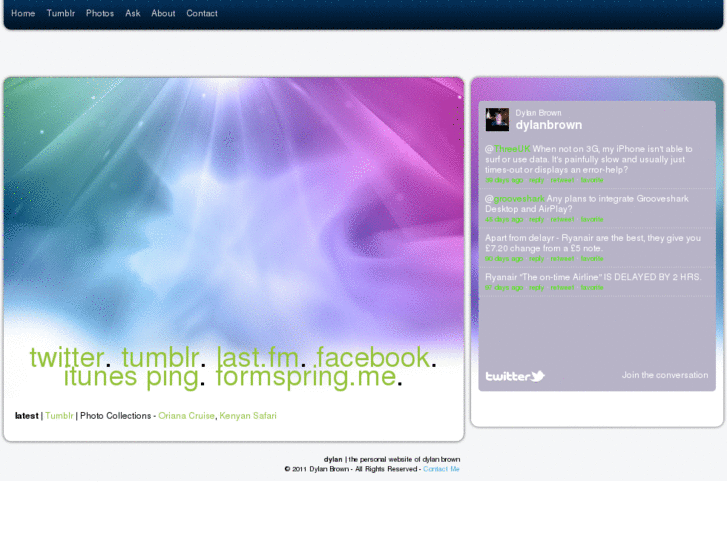Reply to the £7.20 change Ryanair tweet
Screen dimensions: 727x545
pyautogui.click(x=536, y=259)
